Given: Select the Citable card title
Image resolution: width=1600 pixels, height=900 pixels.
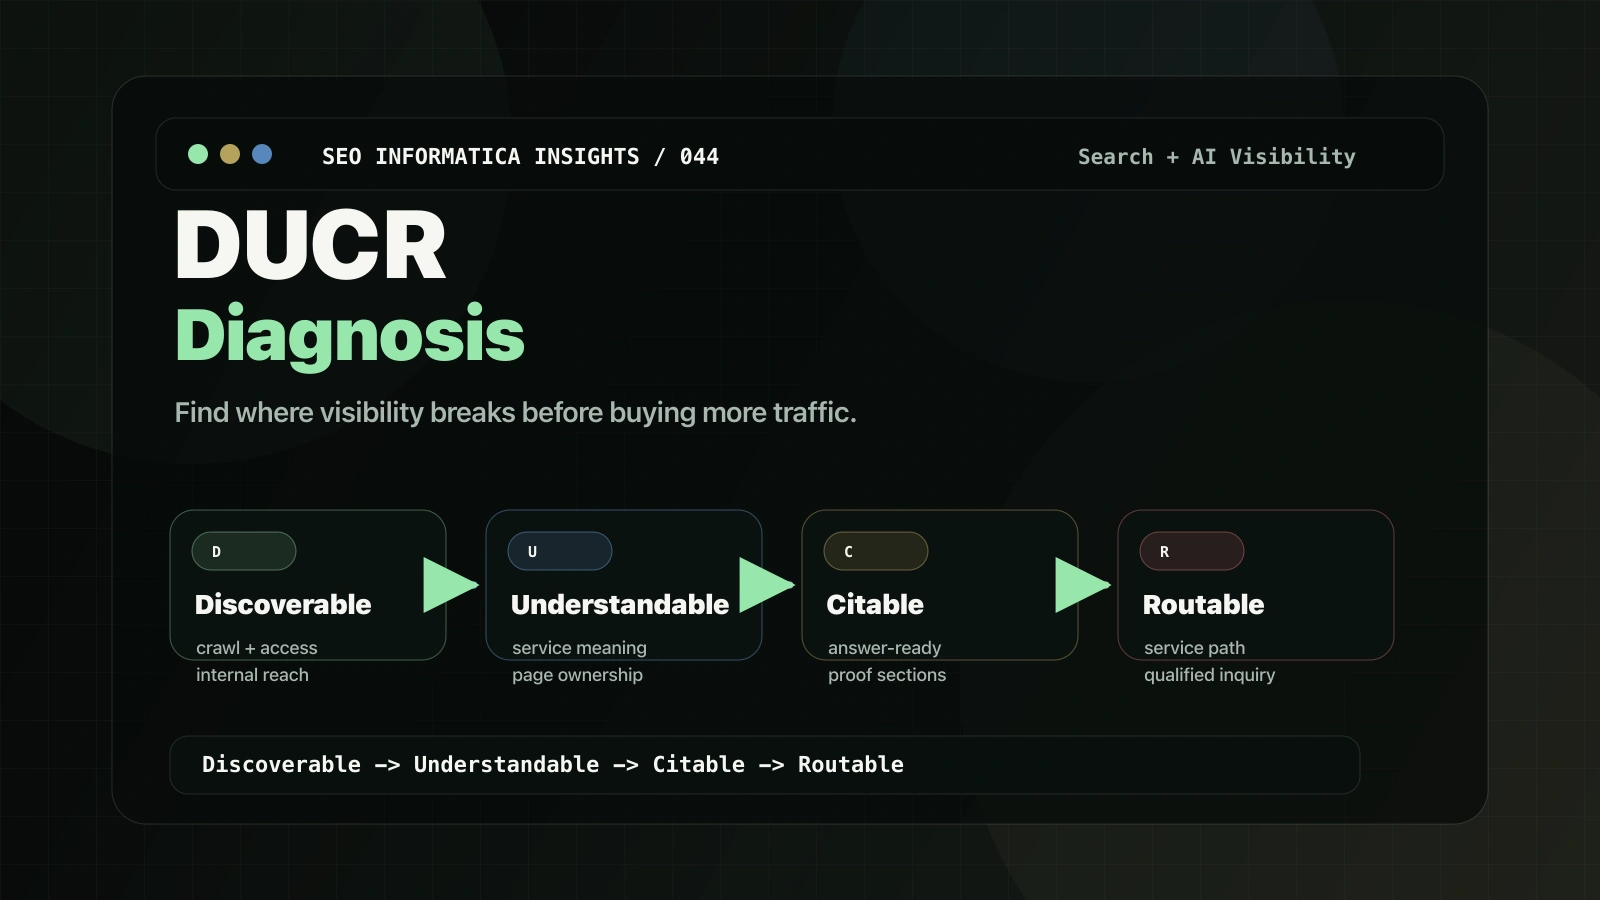Looking at the screenshot, I should pyautogui.click(x=875, y=604).
